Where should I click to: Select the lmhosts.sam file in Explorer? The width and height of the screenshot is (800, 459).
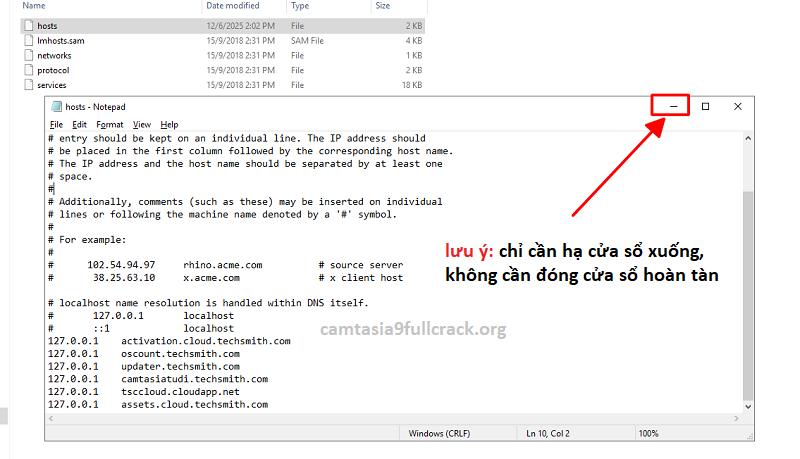222,40
